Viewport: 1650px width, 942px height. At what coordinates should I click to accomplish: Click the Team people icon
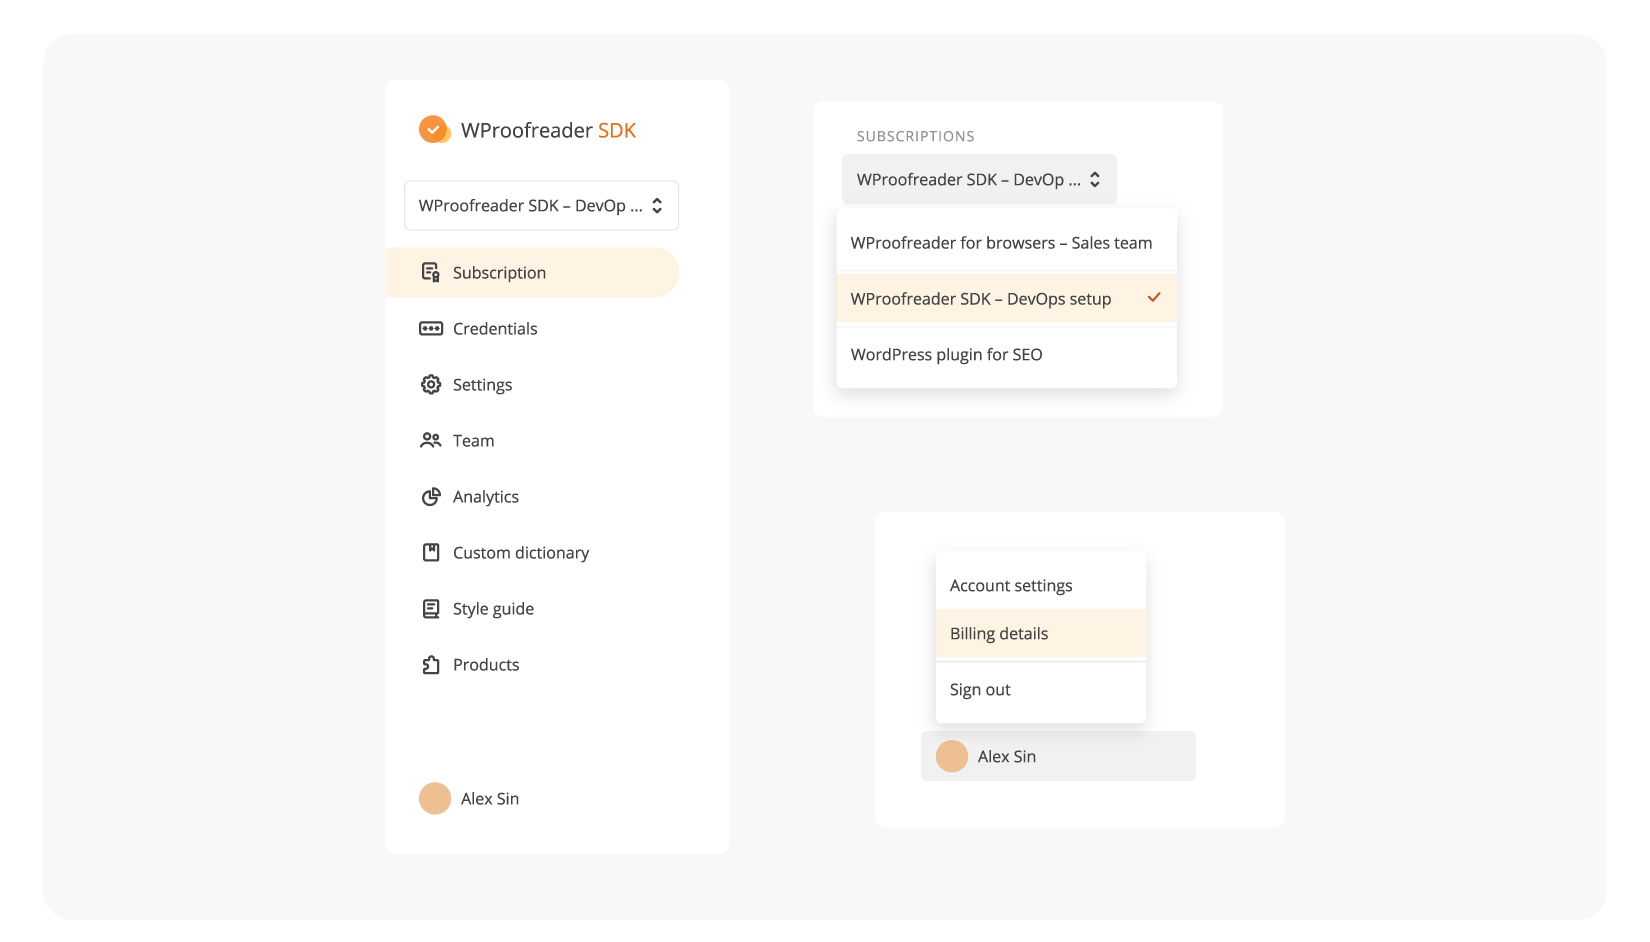[431, 440]
